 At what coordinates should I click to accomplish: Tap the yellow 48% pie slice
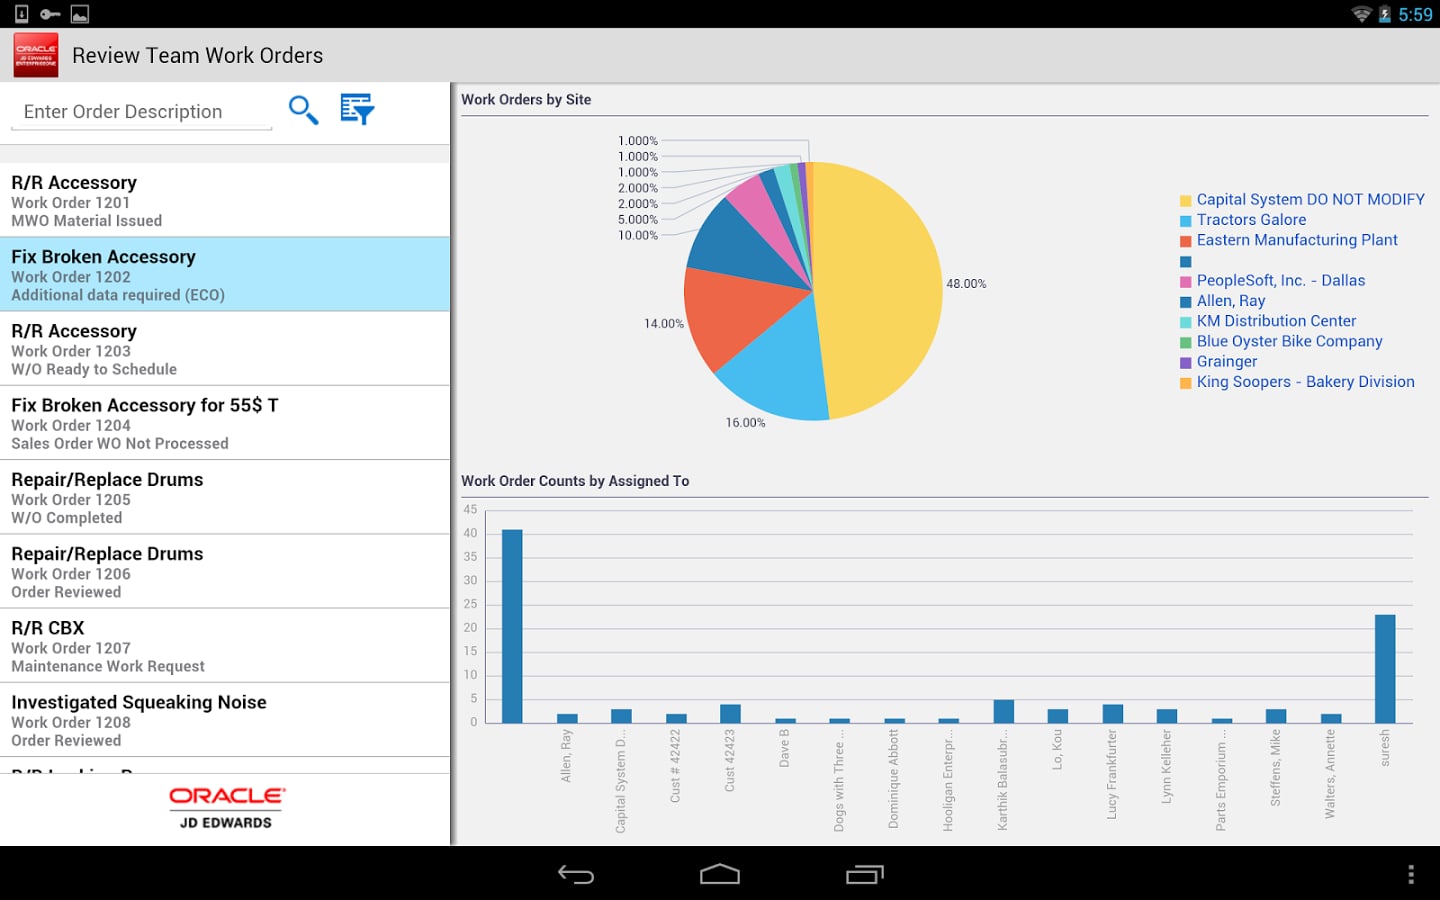pos(880,290)
